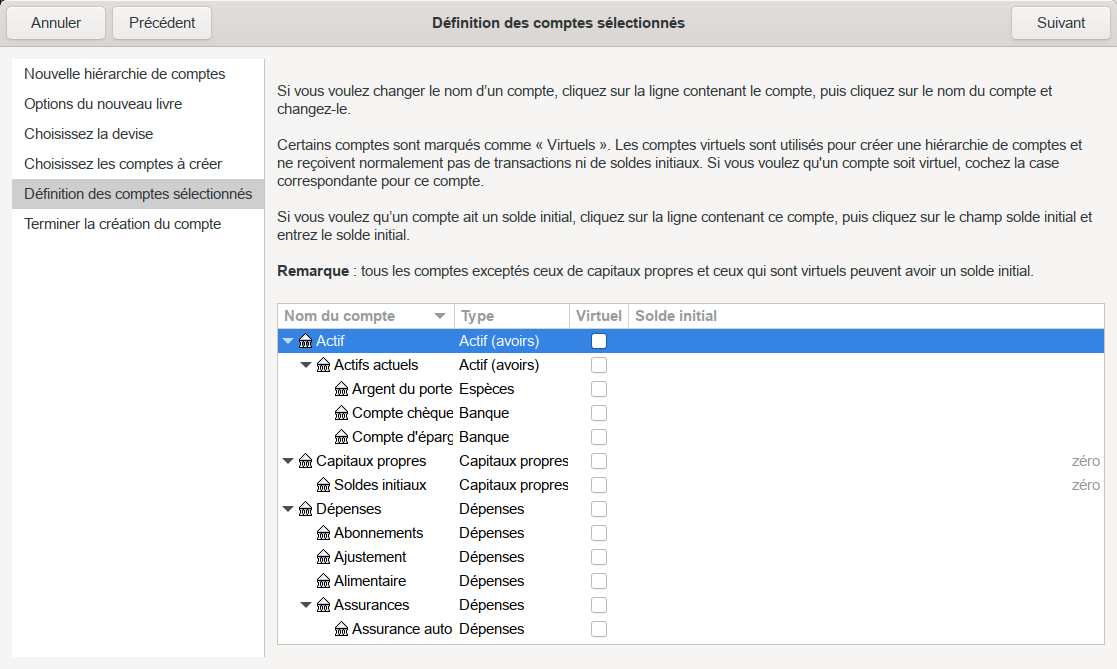This screenshot has height=669, width=1117.
Task: Click the bank icon beside Assurance auto
Action: (x=341, y=629)
